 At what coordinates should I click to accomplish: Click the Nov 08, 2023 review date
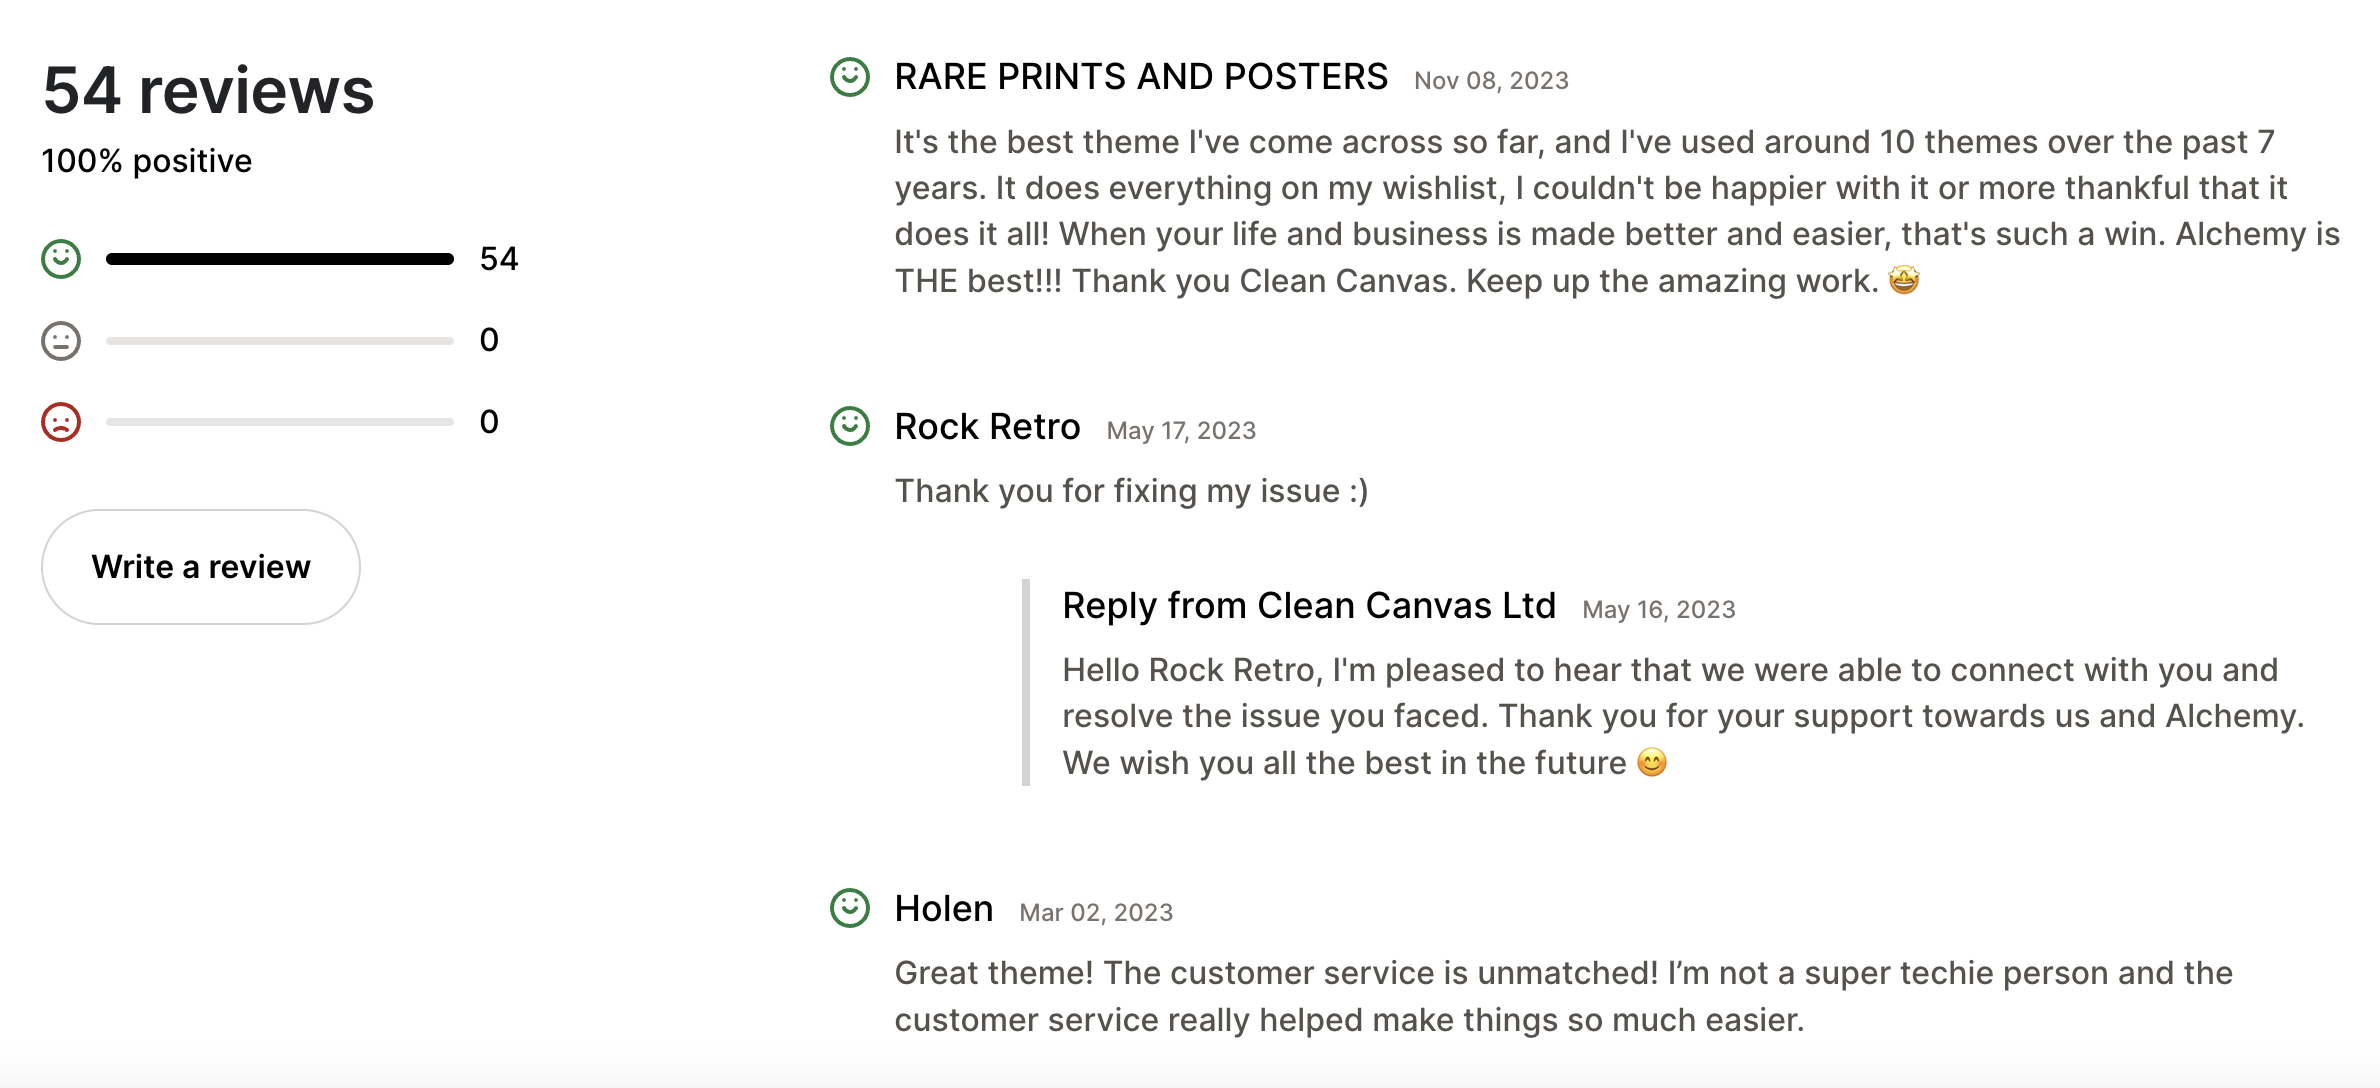point(1491,80)
